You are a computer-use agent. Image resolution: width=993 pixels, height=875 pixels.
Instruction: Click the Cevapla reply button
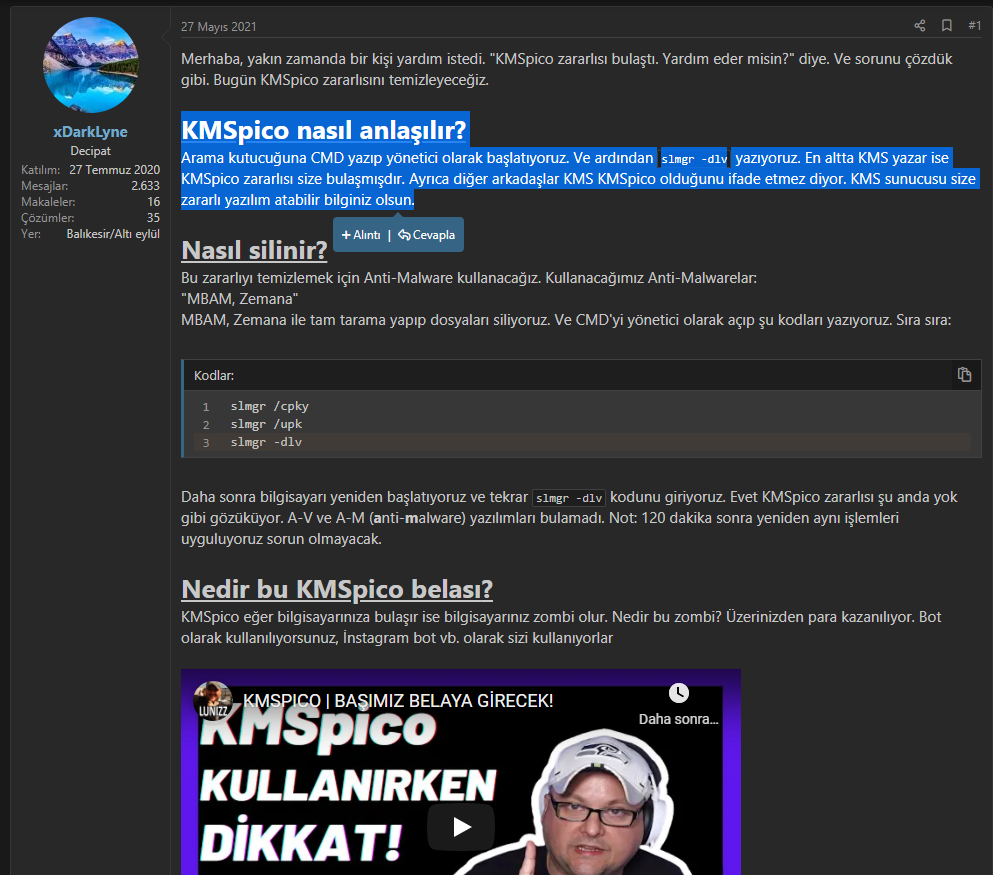pos(426,235)
